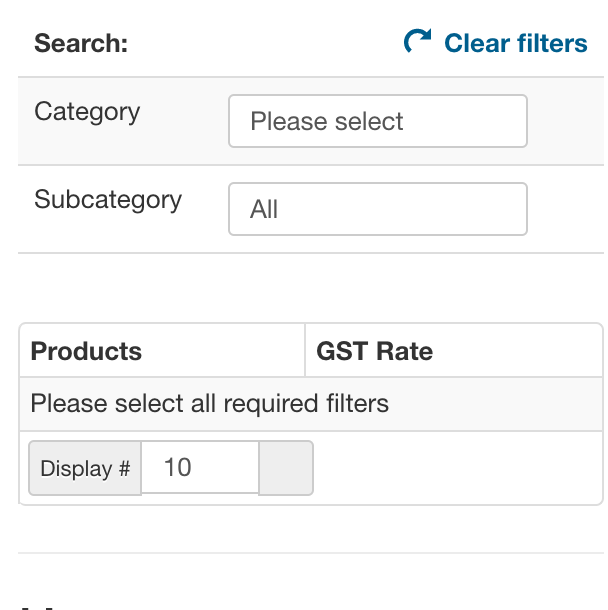Image resolution: width=608 pixels, height=610 pixels.
Task: Open the Category 'Please select' dropdown
Action: [377, 121]
